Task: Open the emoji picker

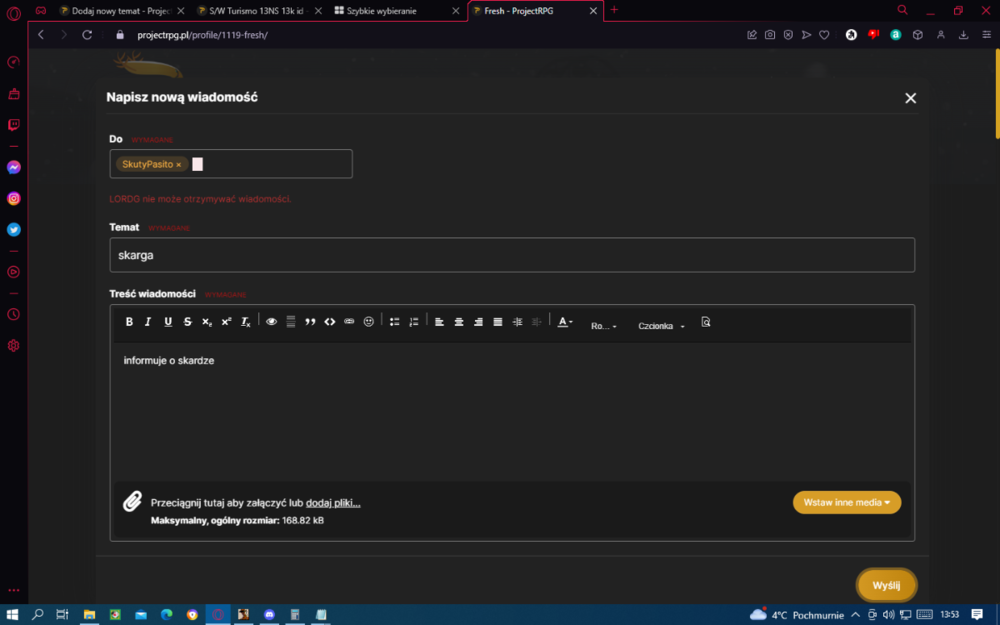Action: tap(369, 322)
